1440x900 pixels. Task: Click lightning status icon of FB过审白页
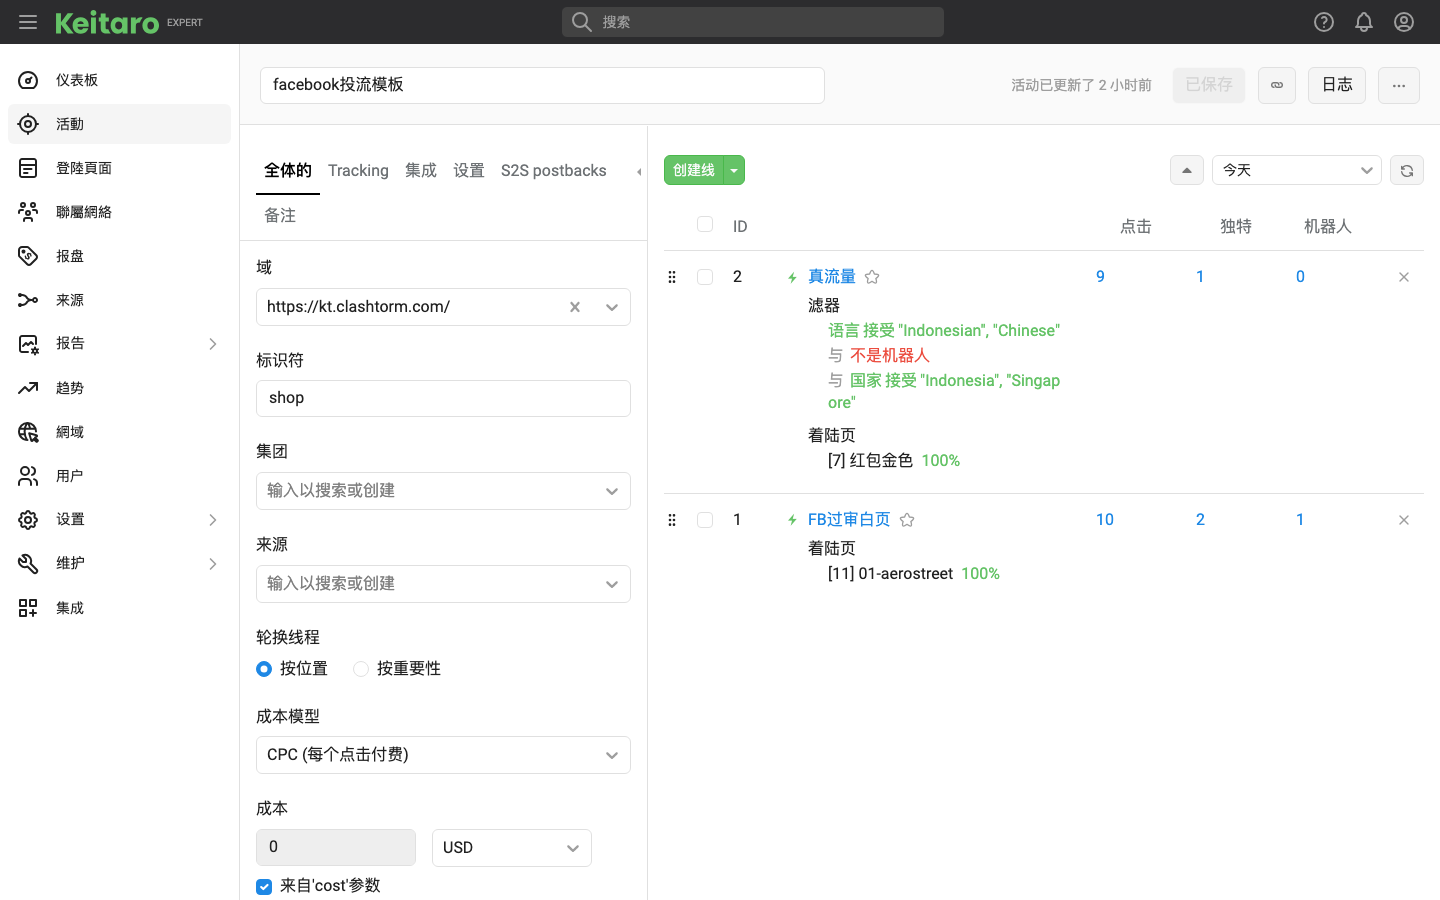pyautogui.click(x=792, y=520)
